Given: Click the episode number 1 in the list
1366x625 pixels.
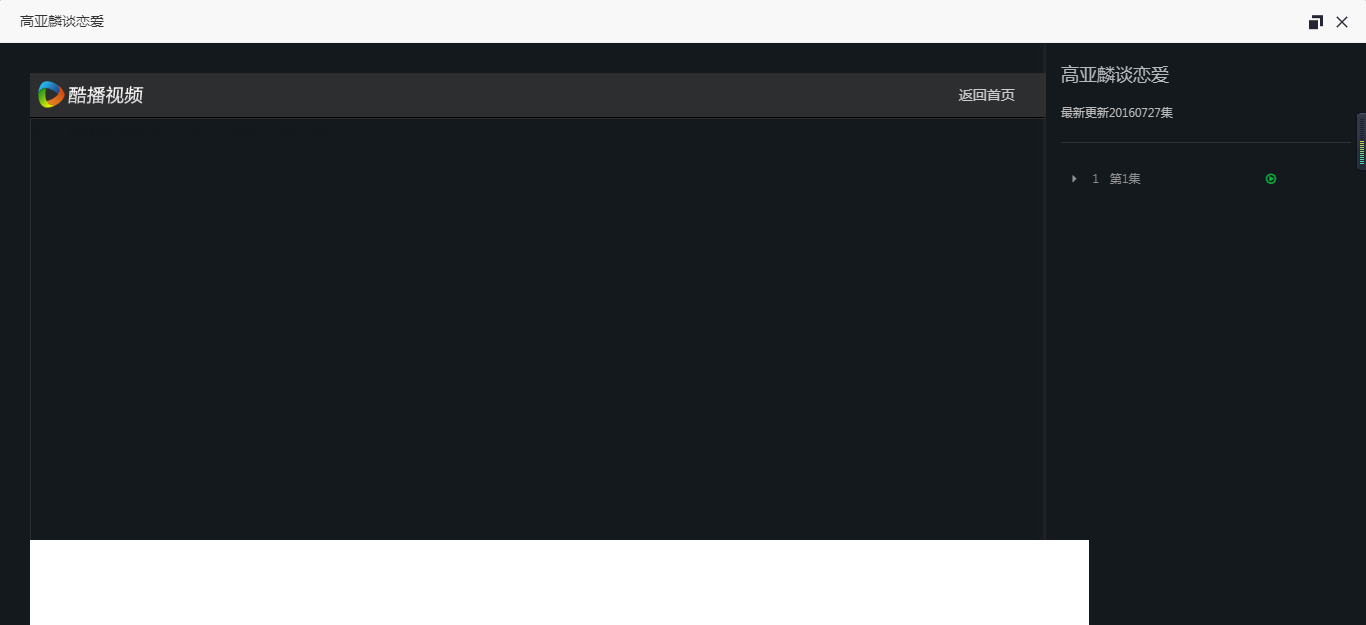Looking at the screenshot, I should pos(1095,179).
